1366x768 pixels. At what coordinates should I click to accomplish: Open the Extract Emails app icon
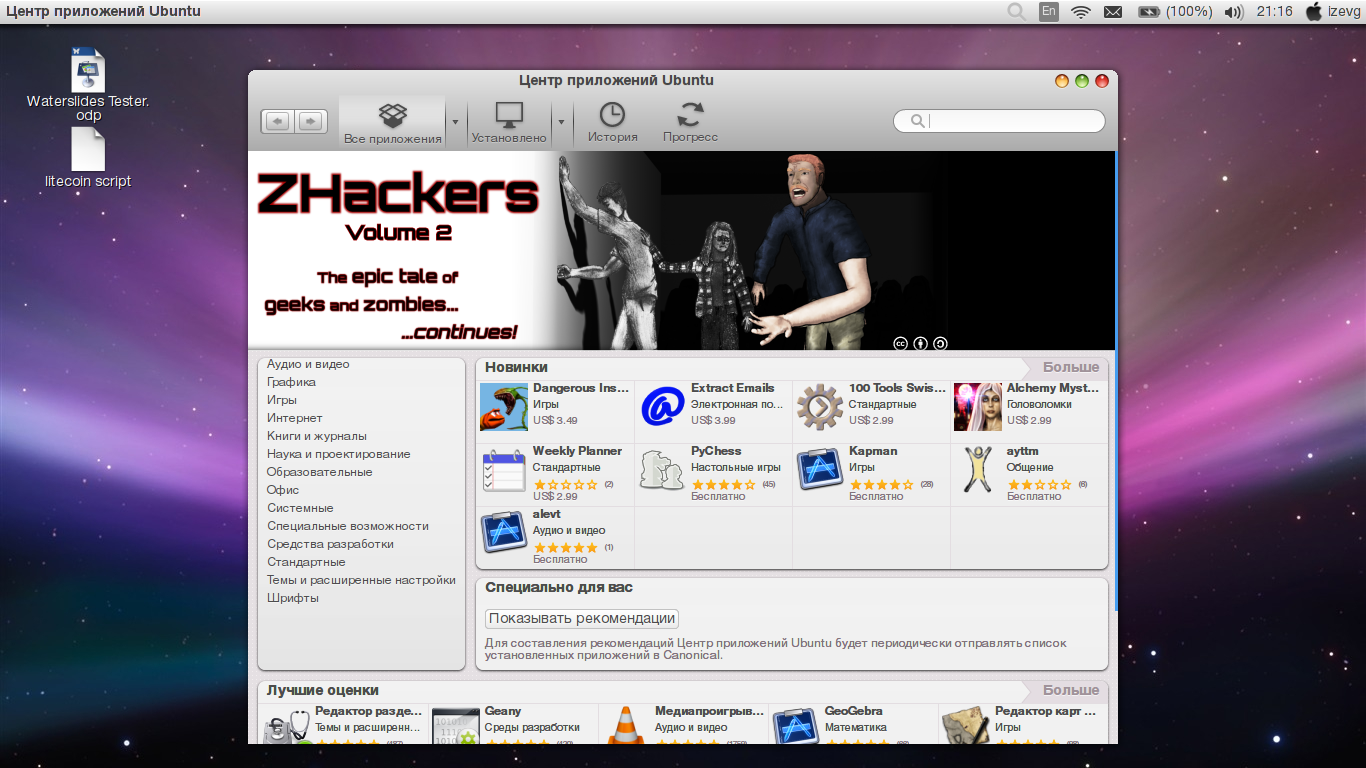click(662, 407)
